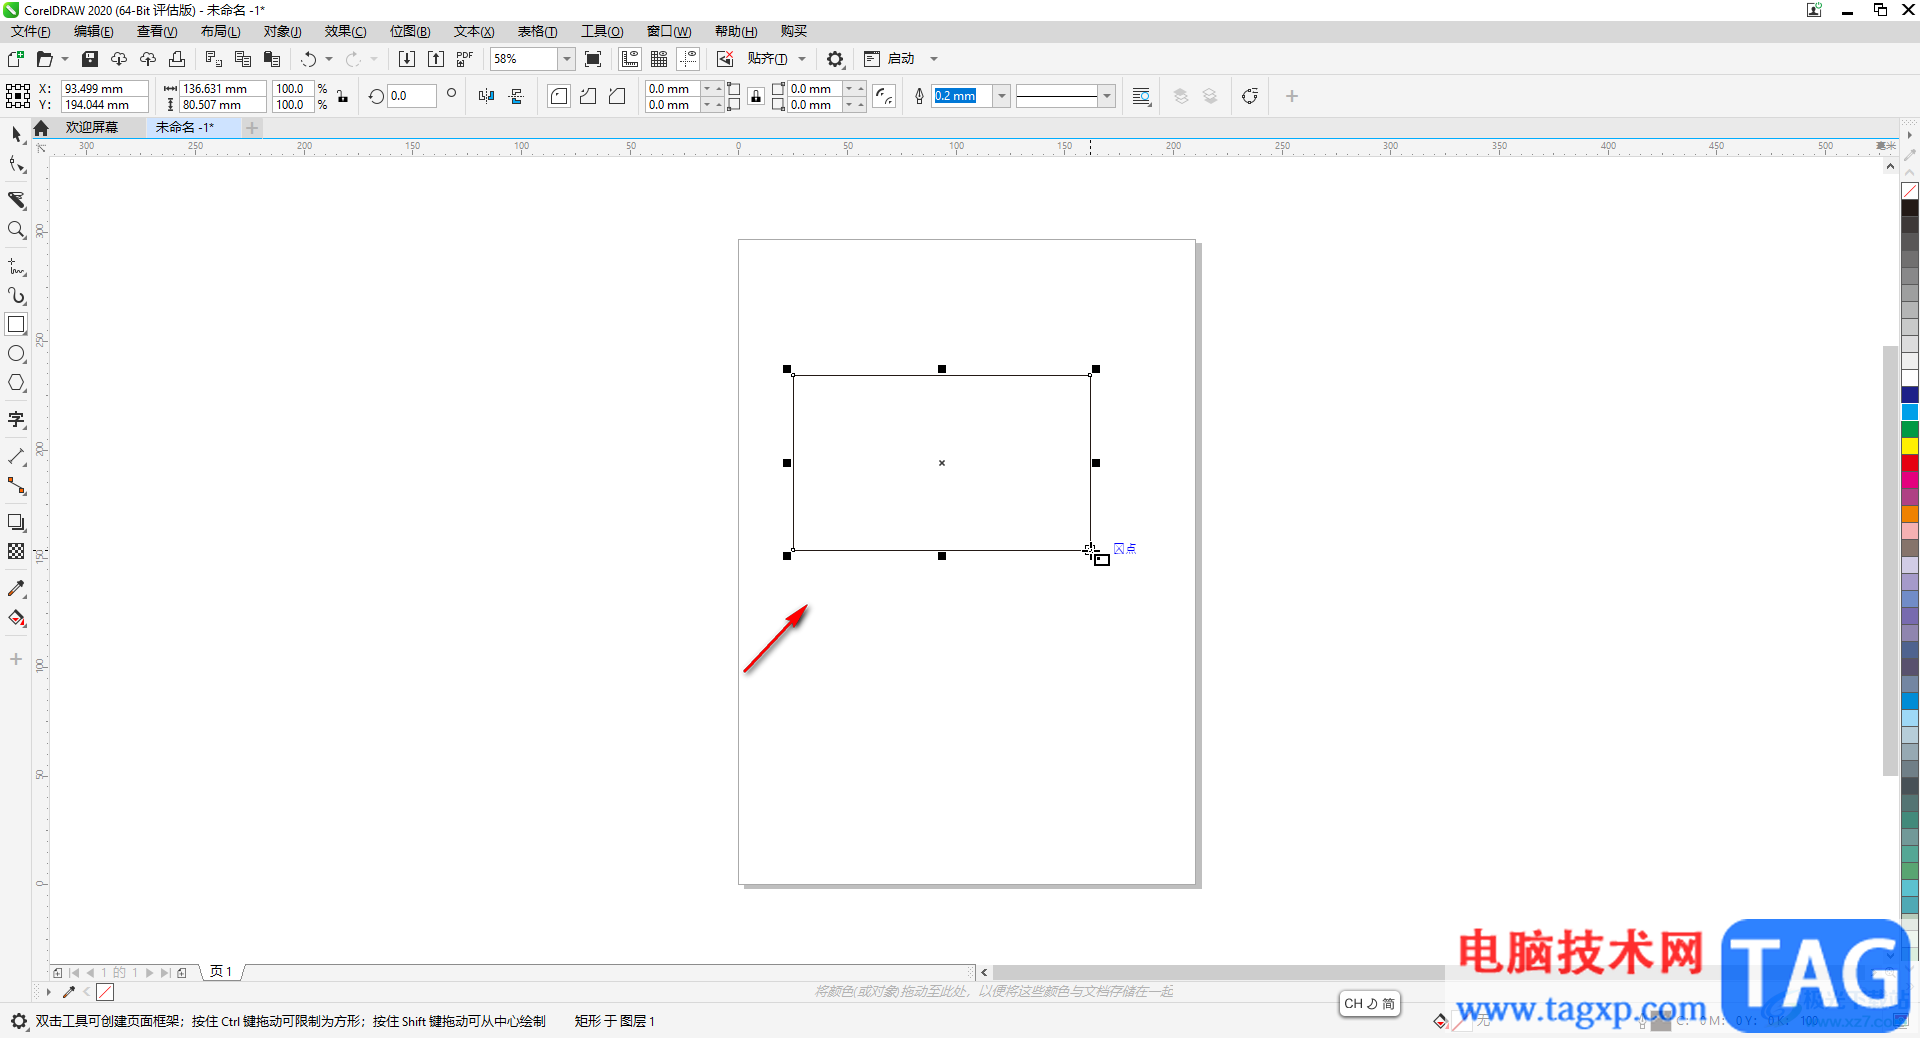
Task: Select the Transparency checkerboard tool
Action: click(x=16, y=551)
